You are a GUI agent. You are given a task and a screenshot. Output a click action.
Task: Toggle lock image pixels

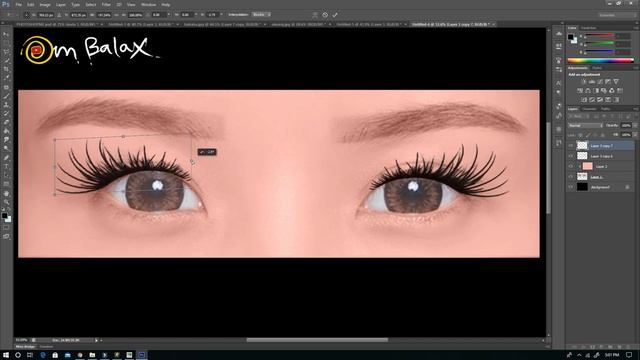tap(588, 135)
